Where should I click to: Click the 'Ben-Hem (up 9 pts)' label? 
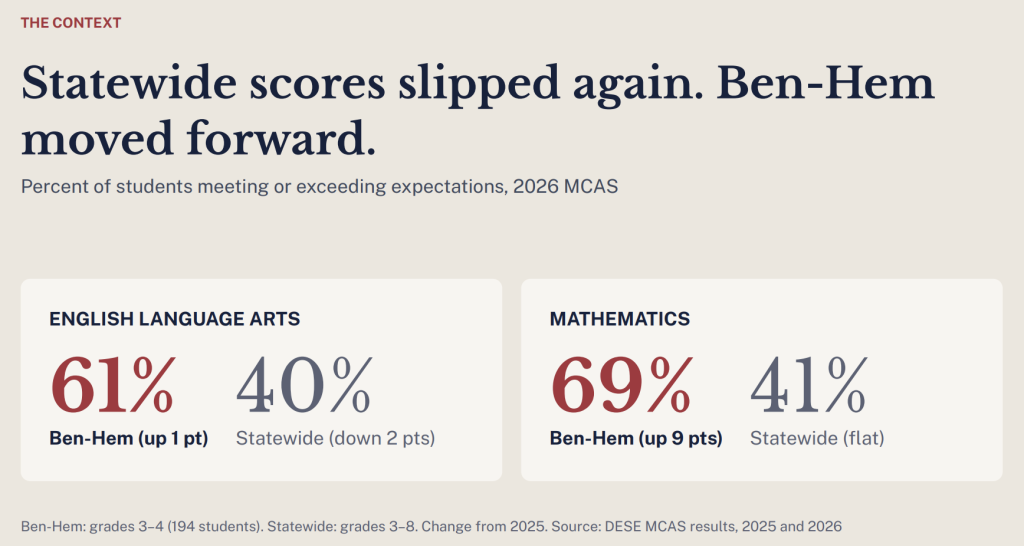pyautogui.click(x=636, y=438)
